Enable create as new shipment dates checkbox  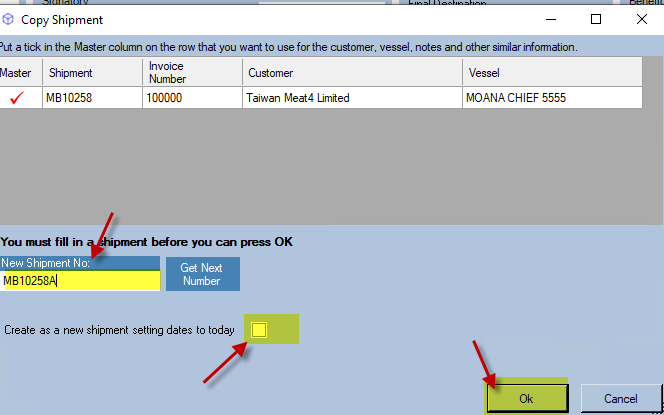[259, 330]
